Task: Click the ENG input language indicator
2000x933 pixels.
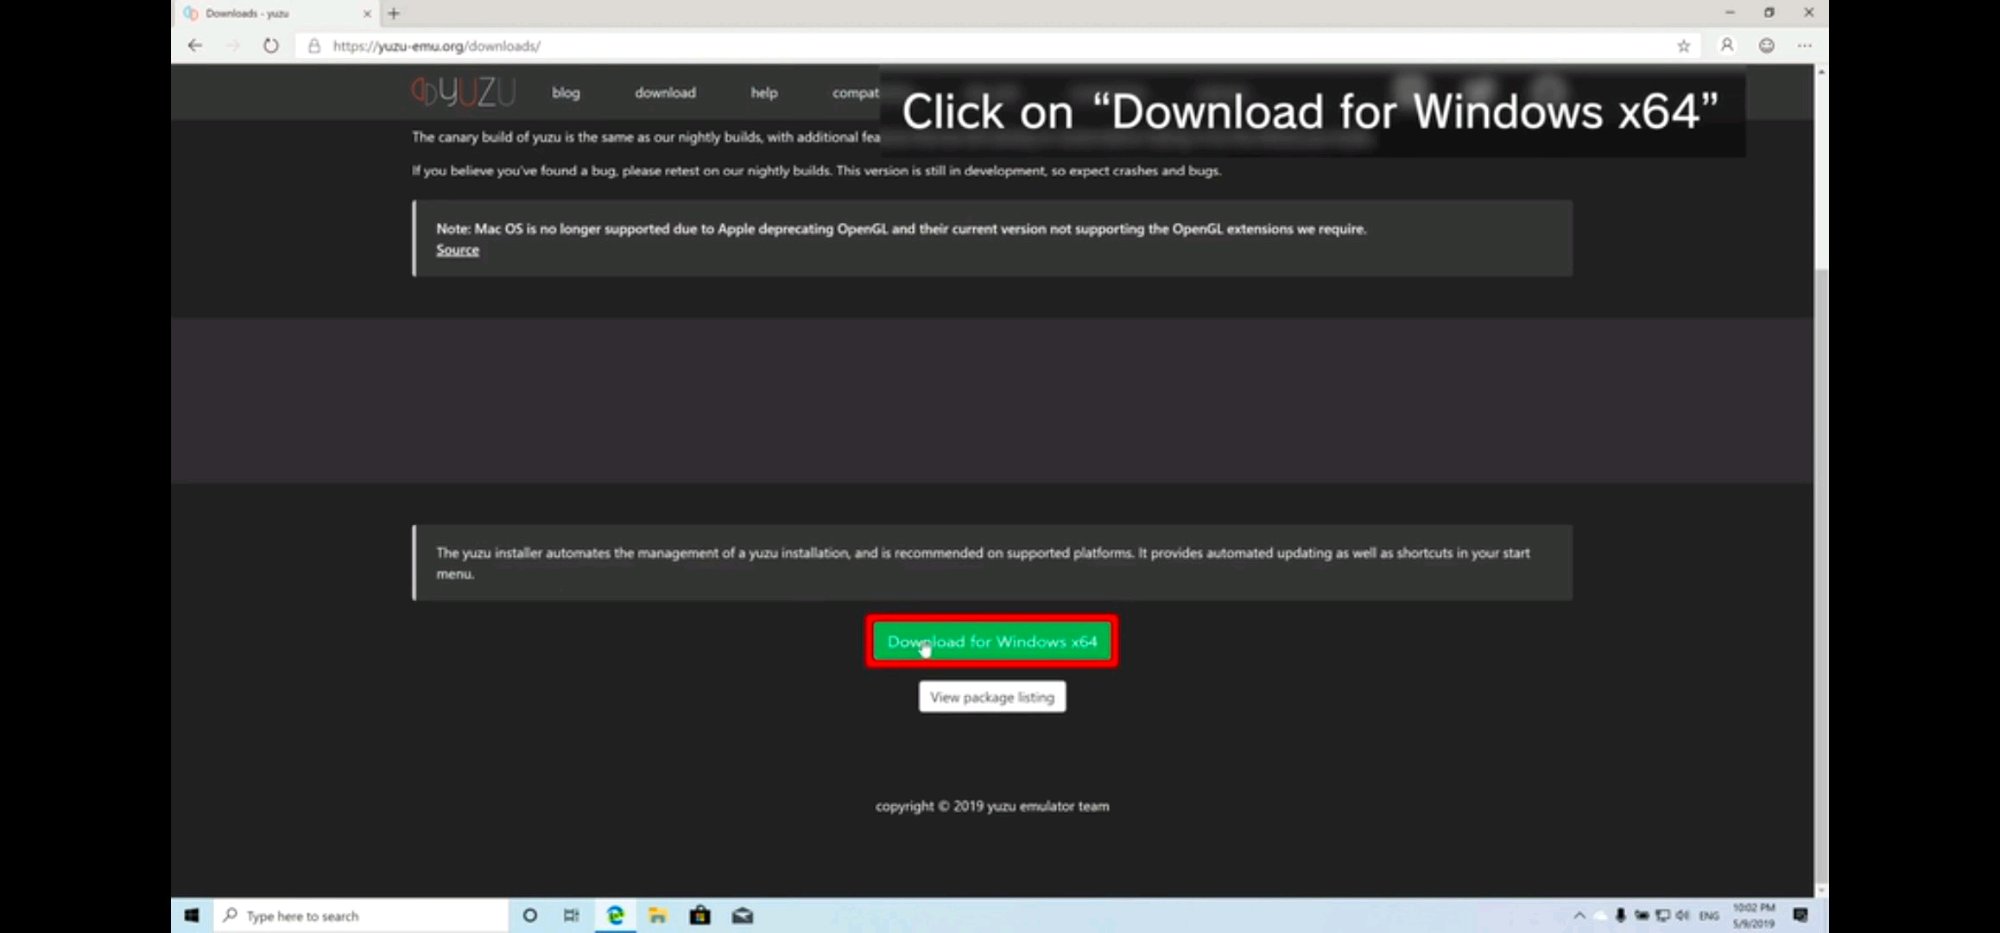Action: pos(1709,916)
